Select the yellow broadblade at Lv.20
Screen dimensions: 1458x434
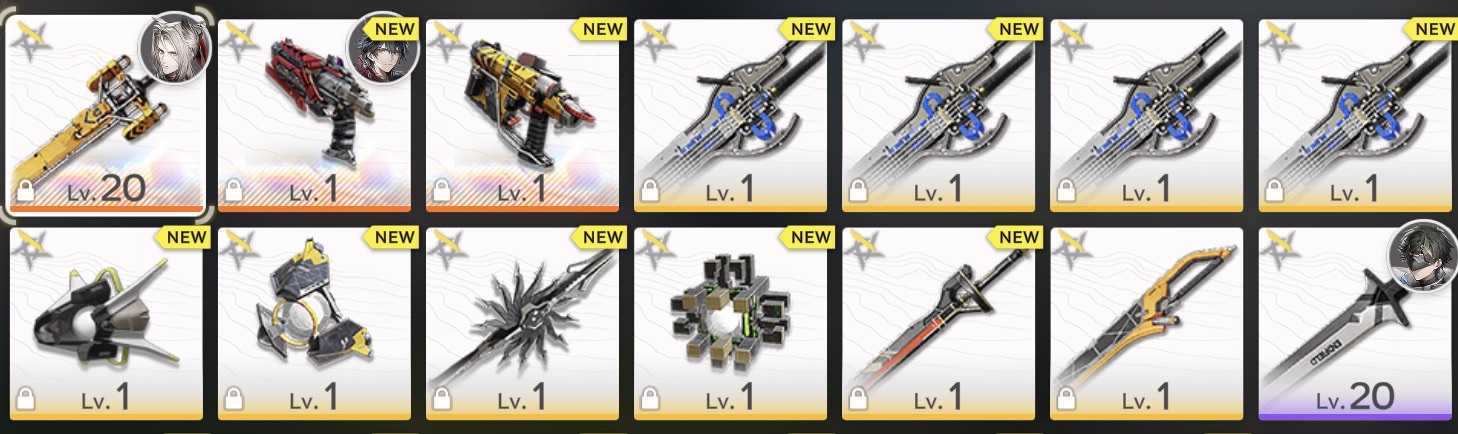(106, 115)
